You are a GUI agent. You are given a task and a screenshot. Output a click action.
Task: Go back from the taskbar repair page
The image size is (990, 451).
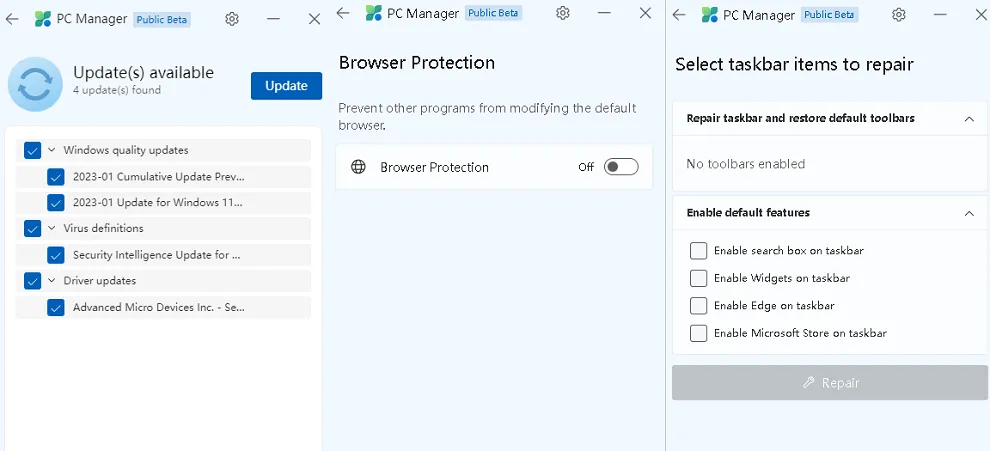pyautogui.click(x=680, y=14)
